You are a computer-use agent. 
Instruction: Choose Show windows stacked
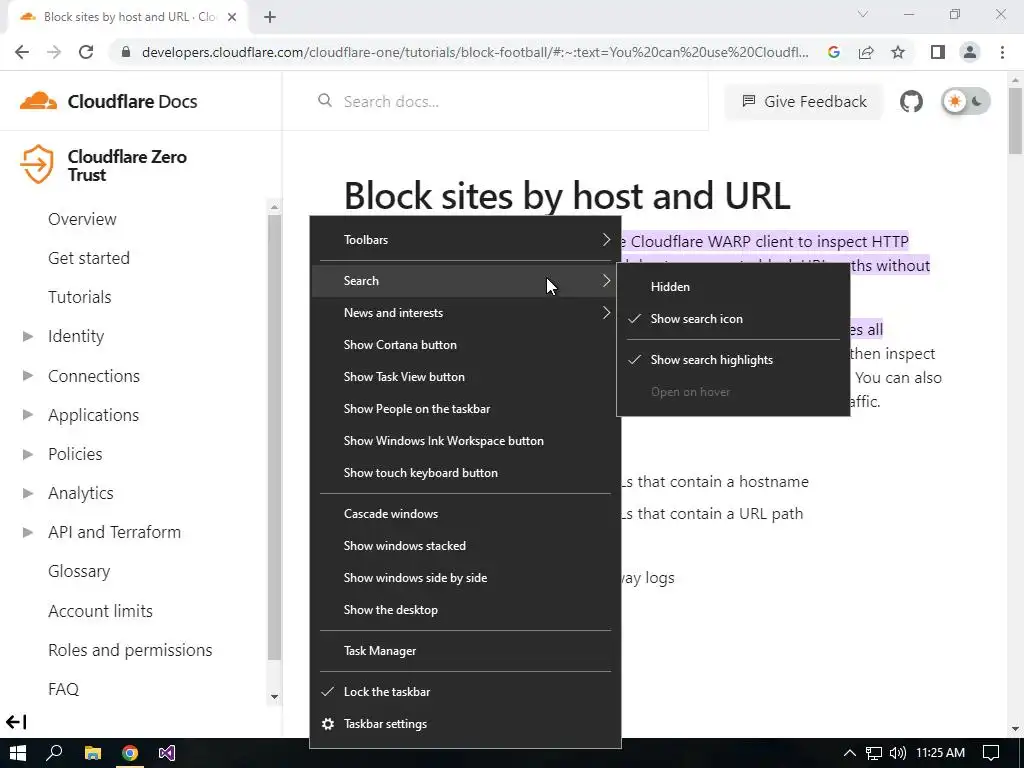pyautogui.click(x=465, y=546)
